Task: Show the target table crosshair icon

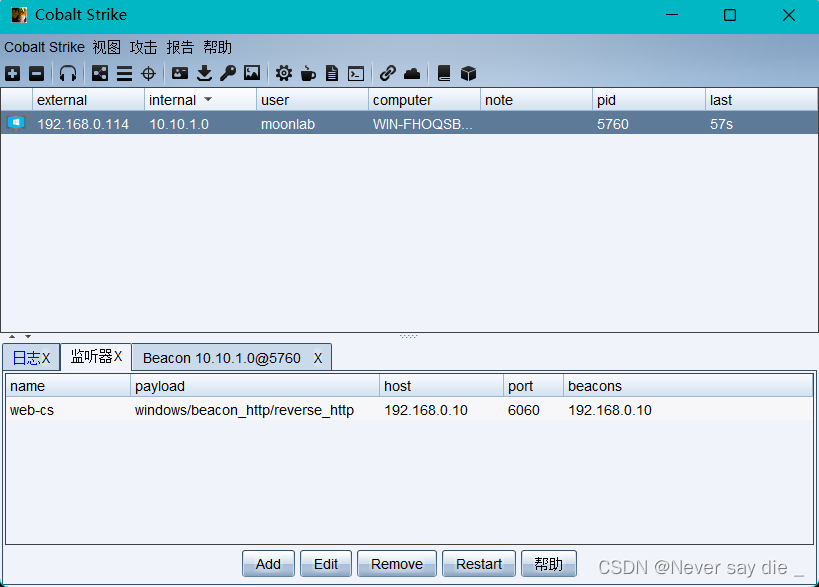Action: (x=148, y=74)
